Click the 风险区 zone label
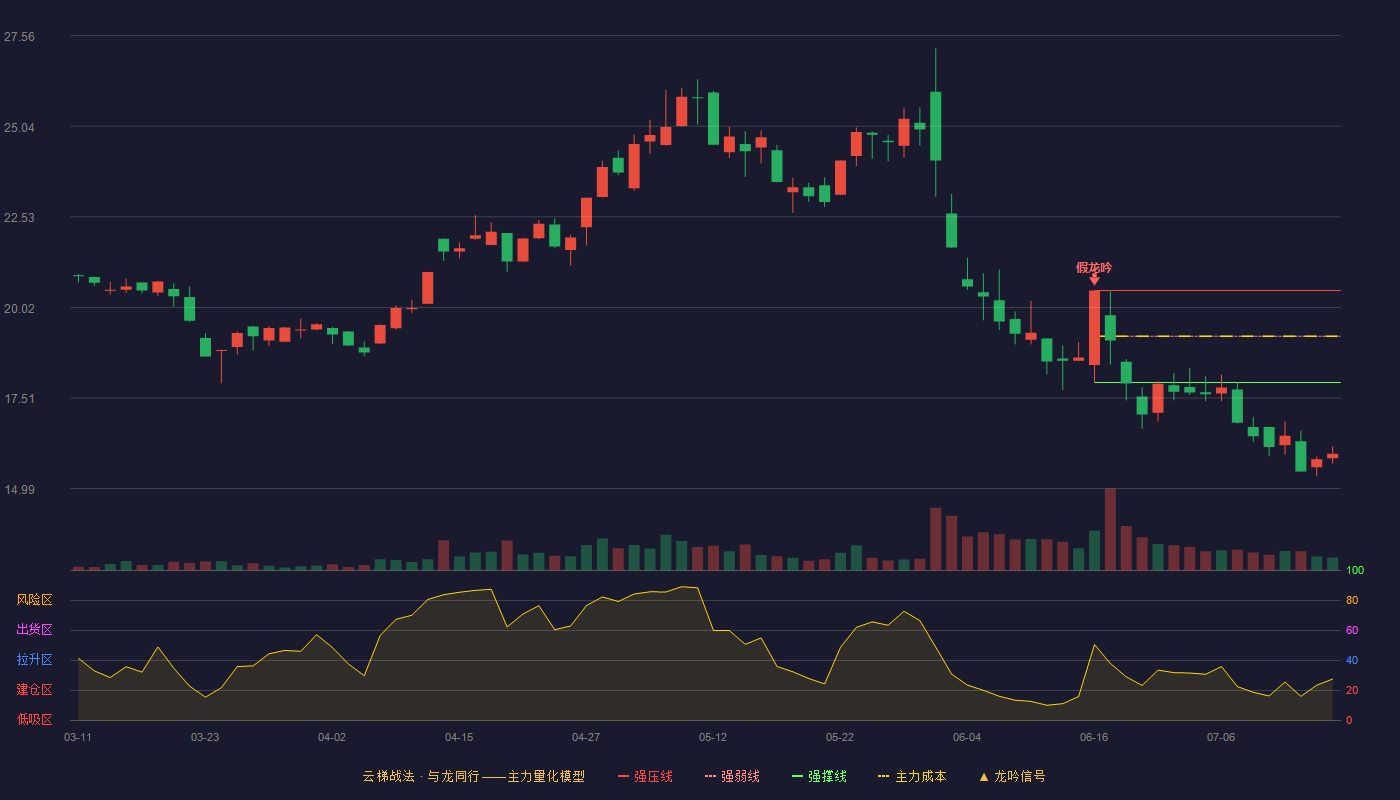Screen dimensions: 1400x800 click(34, 600)
